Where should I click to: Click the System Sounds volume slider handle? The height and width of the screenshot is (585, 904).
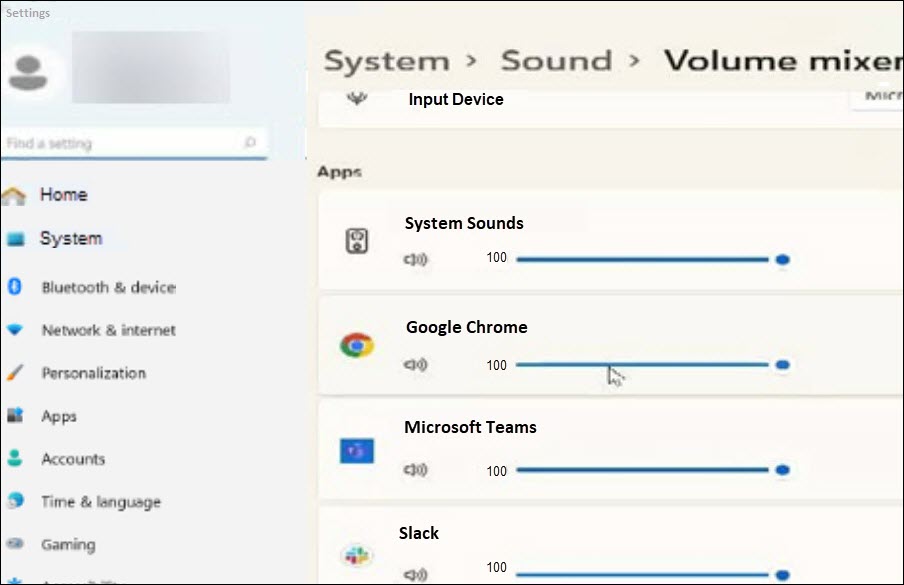pos(782,259)
